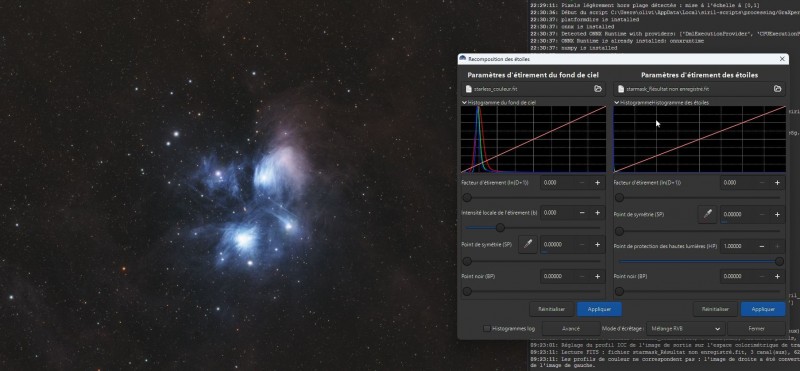Screen dimensions: 800x371
Task: Click the starmask file document icon
Action: pyautogui.click(x=621, y=89)
